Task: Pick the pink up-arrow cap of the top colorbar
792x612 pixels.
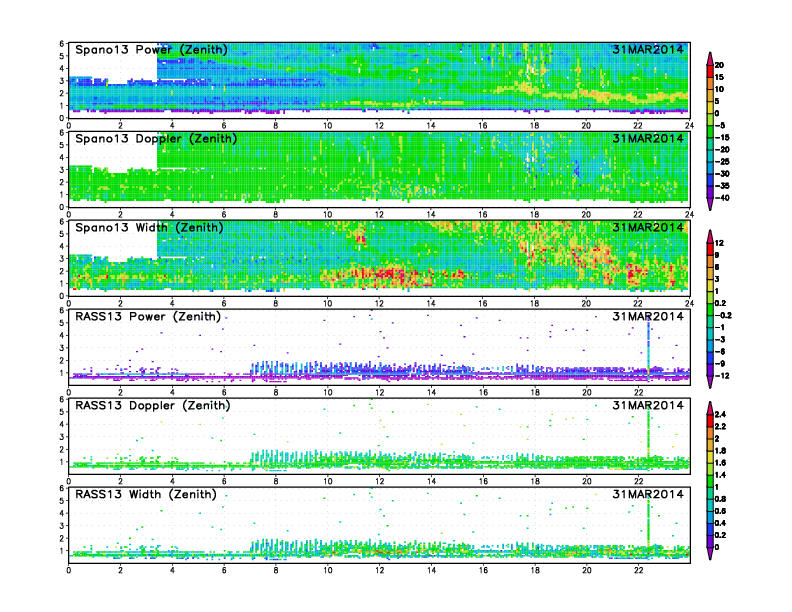Action: 710,59
